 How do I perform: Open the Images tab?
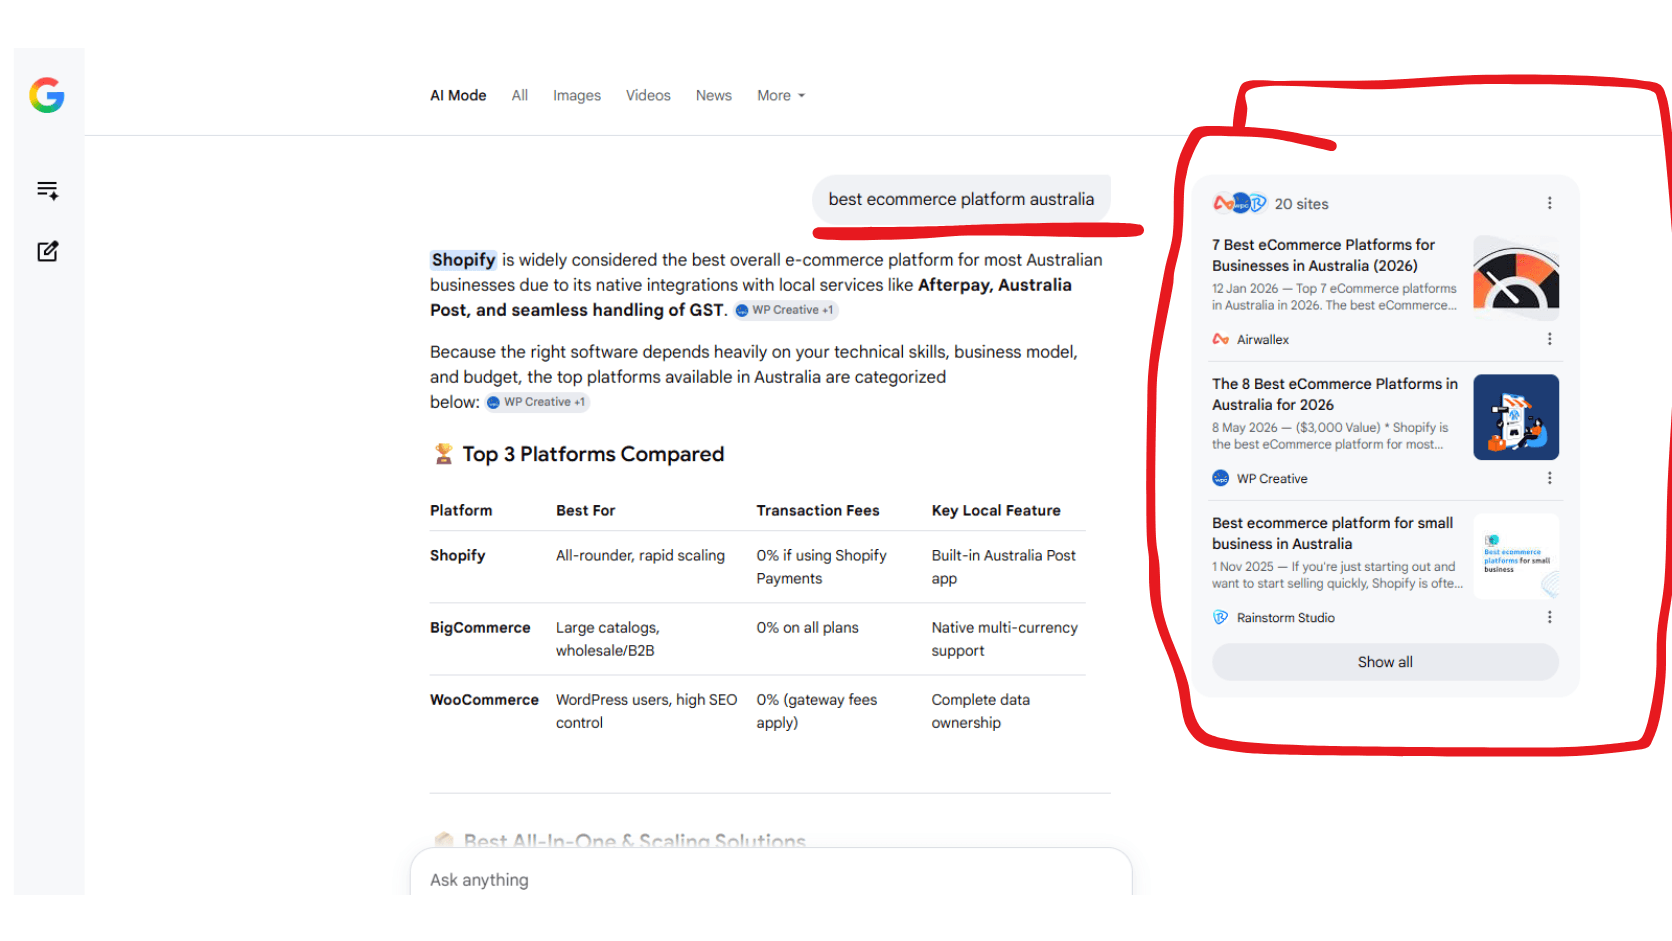577,95
